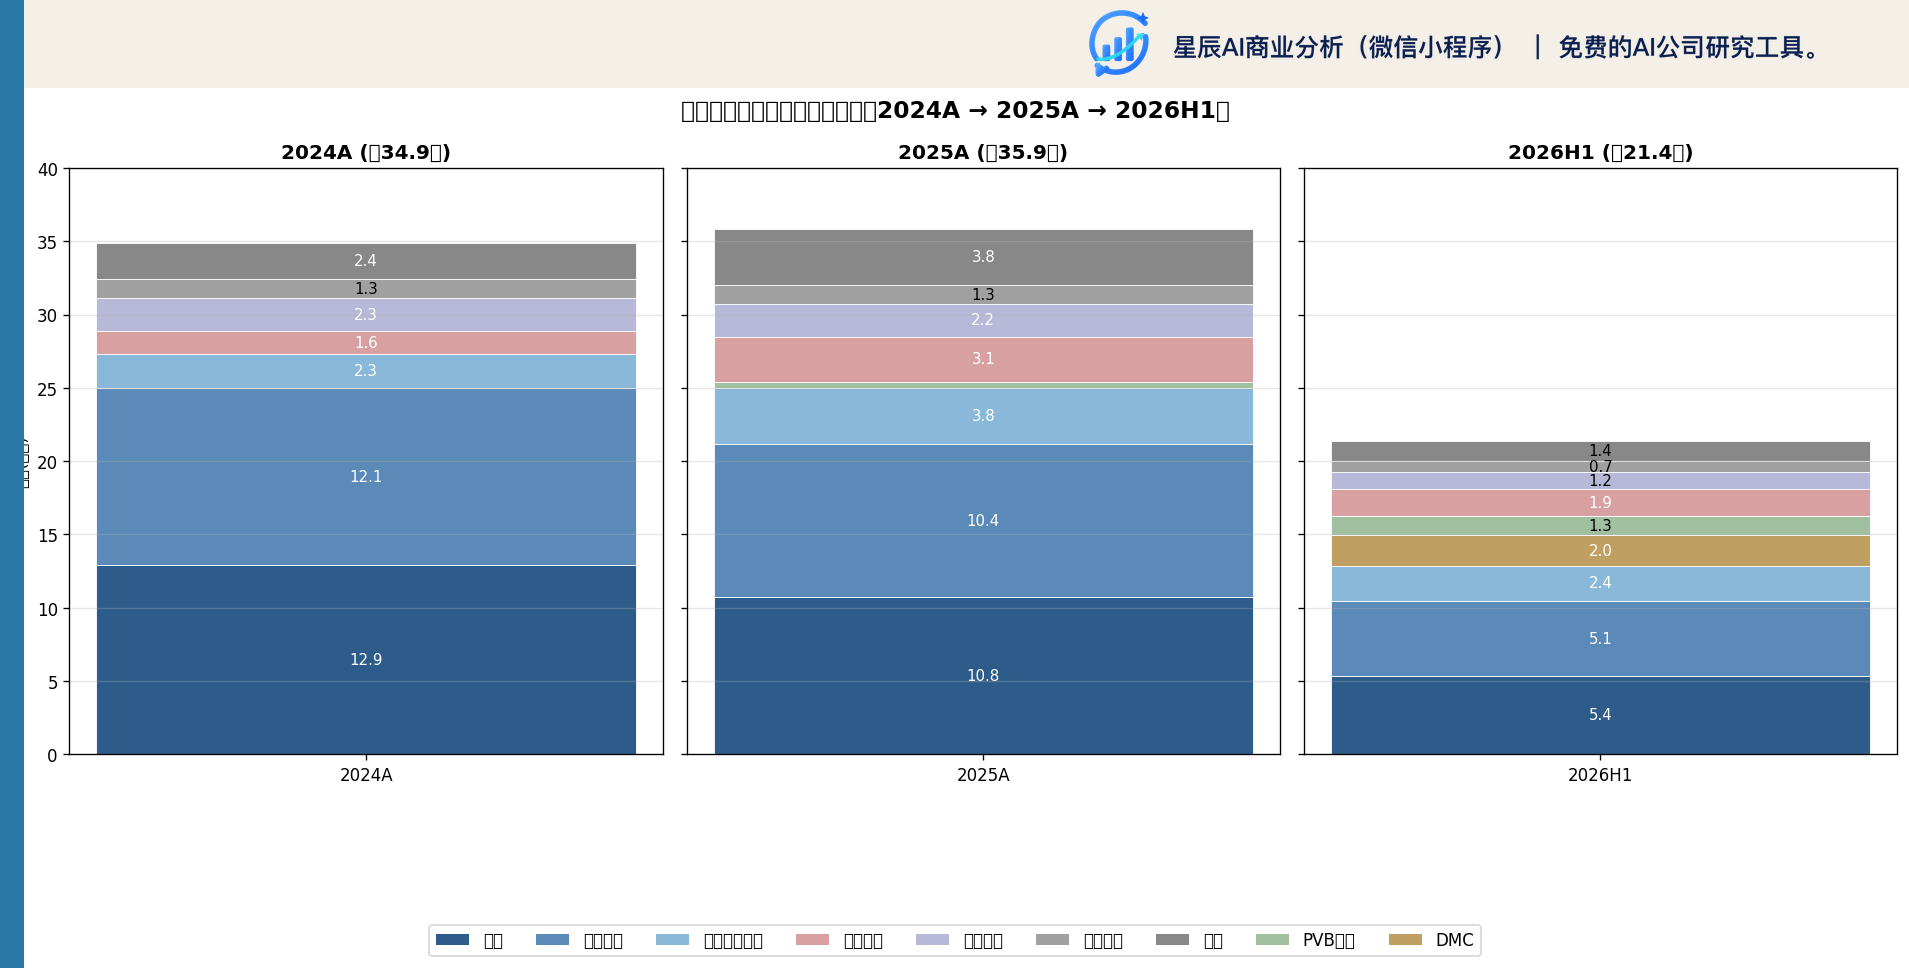Select the light blue 2.4 segment in 2026H1
The image size is (1909, 968).
click(1600, 583)
